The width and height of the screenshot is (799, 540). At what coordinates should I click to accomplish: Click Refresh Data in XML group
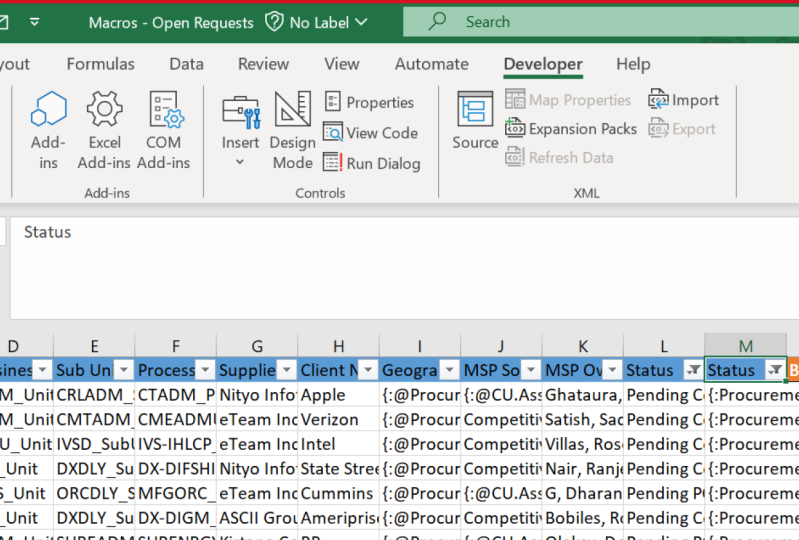[x=559, y=157]
